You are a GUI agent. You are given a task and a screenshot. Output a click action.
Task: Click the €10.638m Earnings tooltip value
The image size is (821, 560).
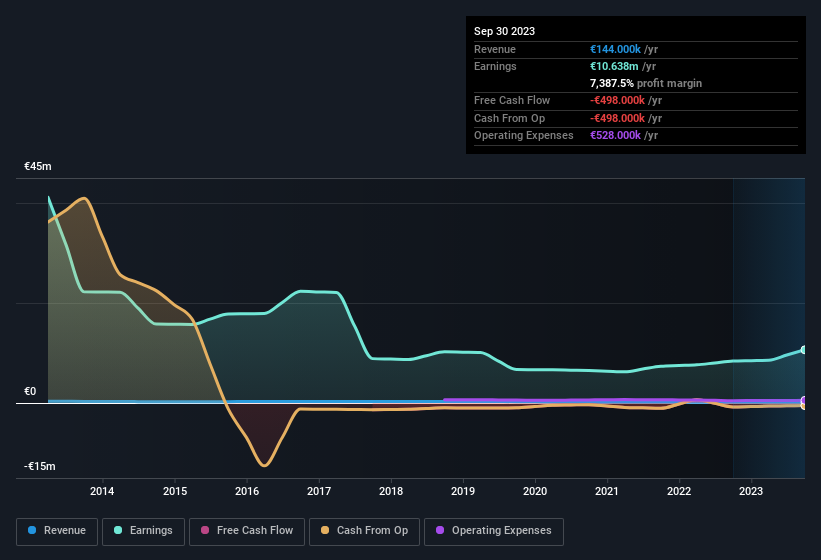coord(614,66)
